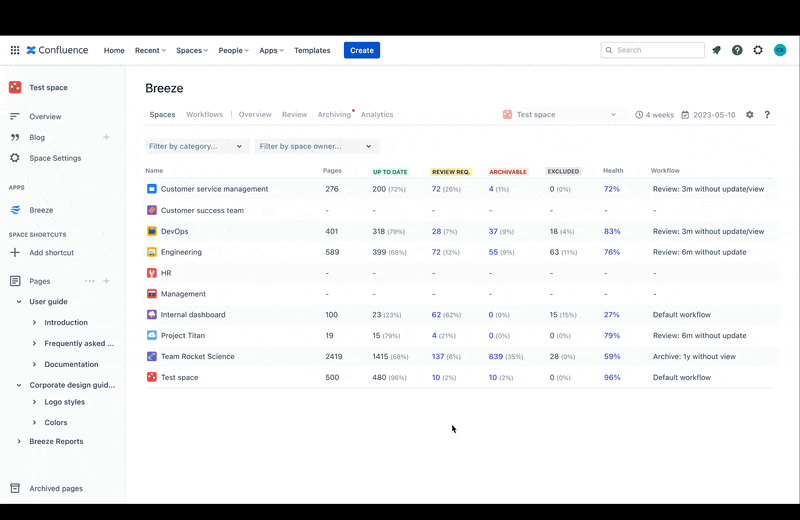Open the Filter by category dropdown
Viewport: 800px width, 520px height.
(197, 146)
